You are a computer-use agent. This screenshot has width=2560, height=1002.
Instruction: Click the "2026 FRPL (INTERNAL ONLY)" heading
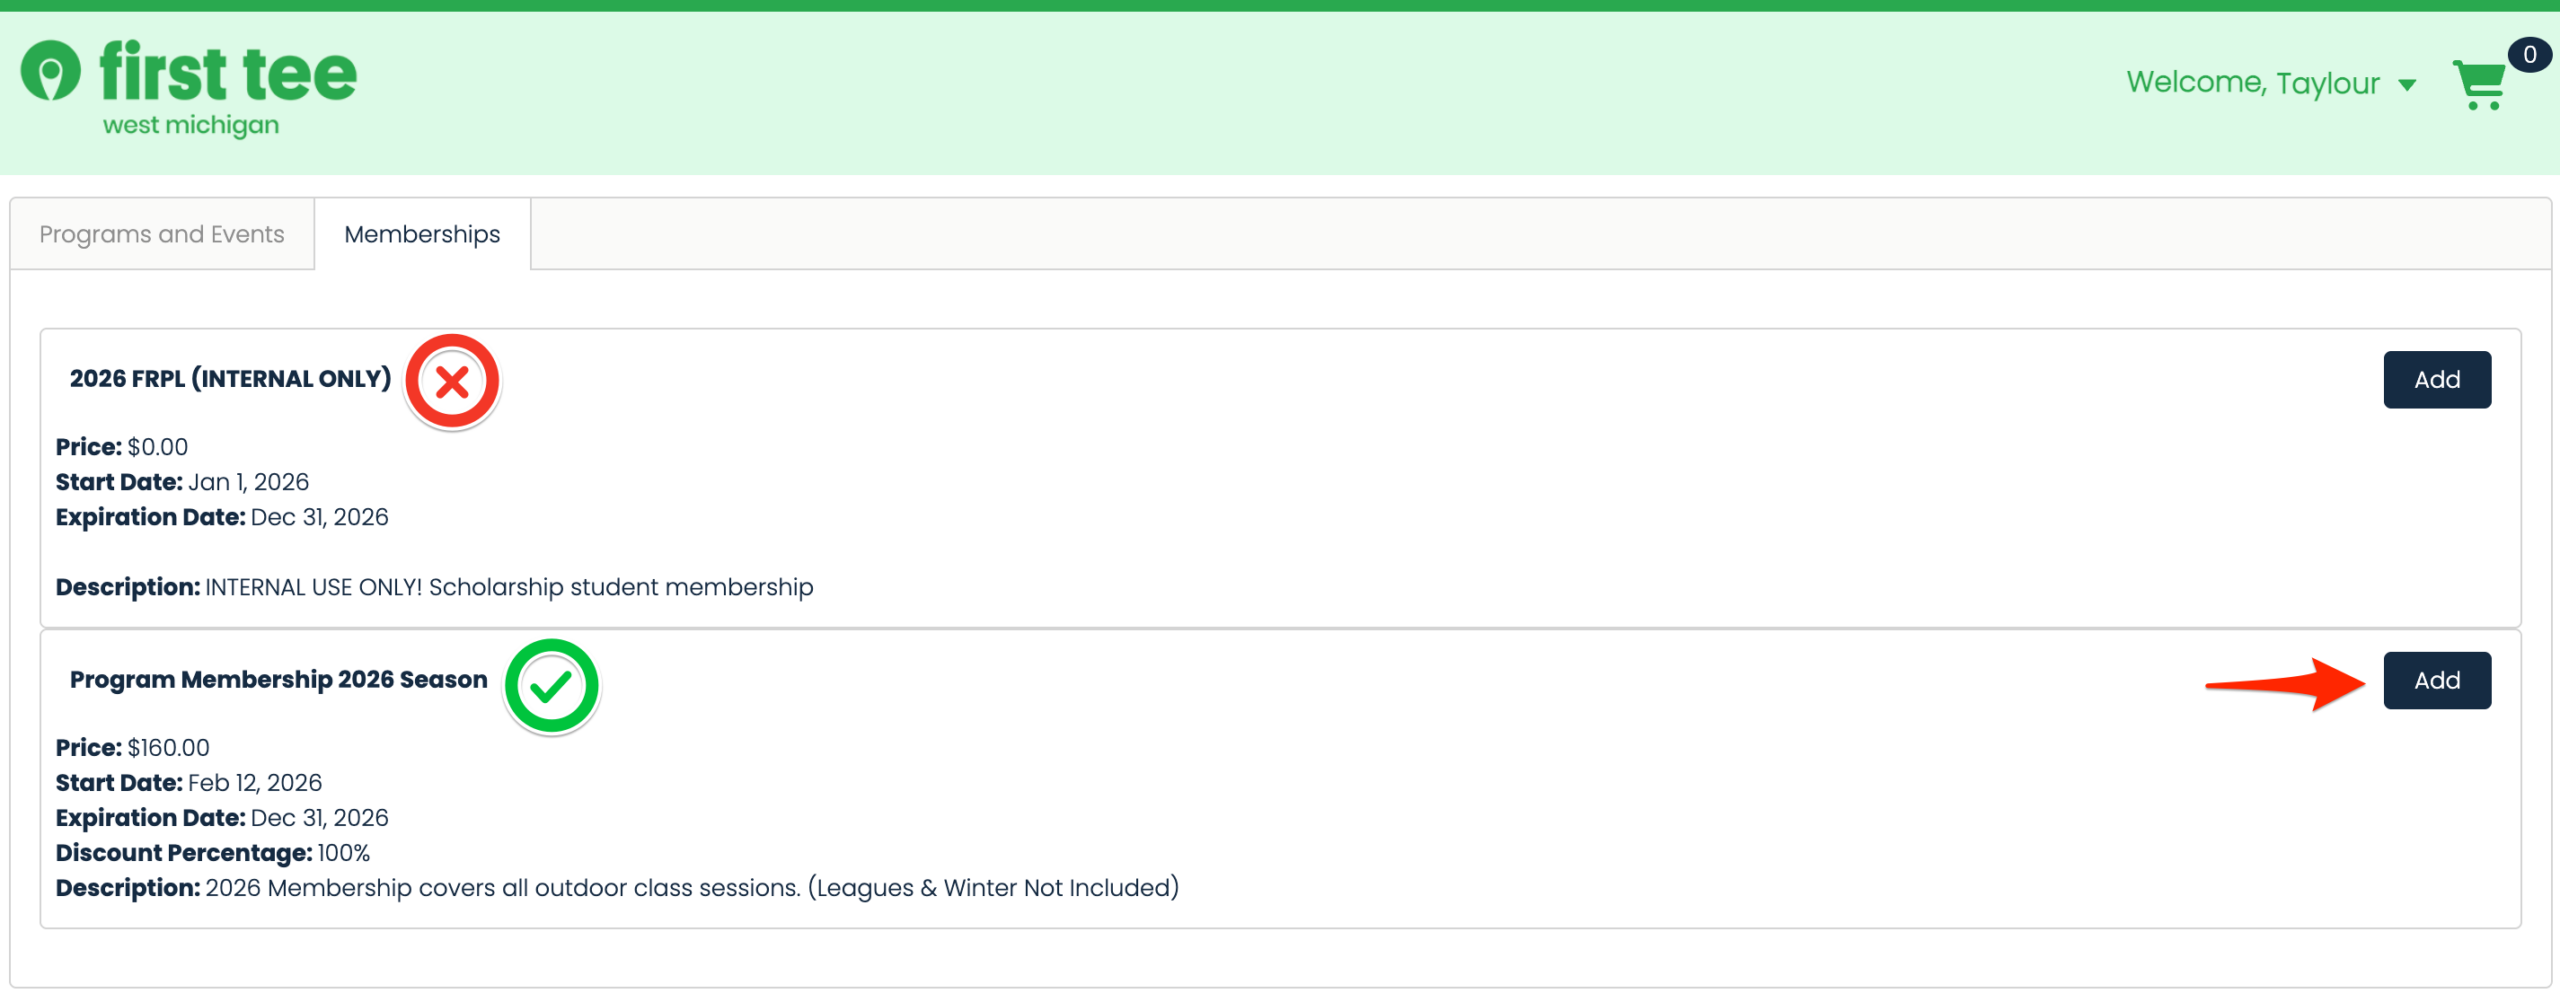tap(230, 379)
